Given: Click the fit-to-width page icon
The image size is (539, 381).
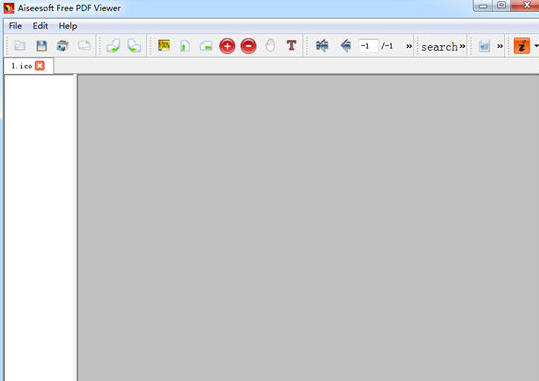Looking at the screenshot, I should (x=206, y=45).
